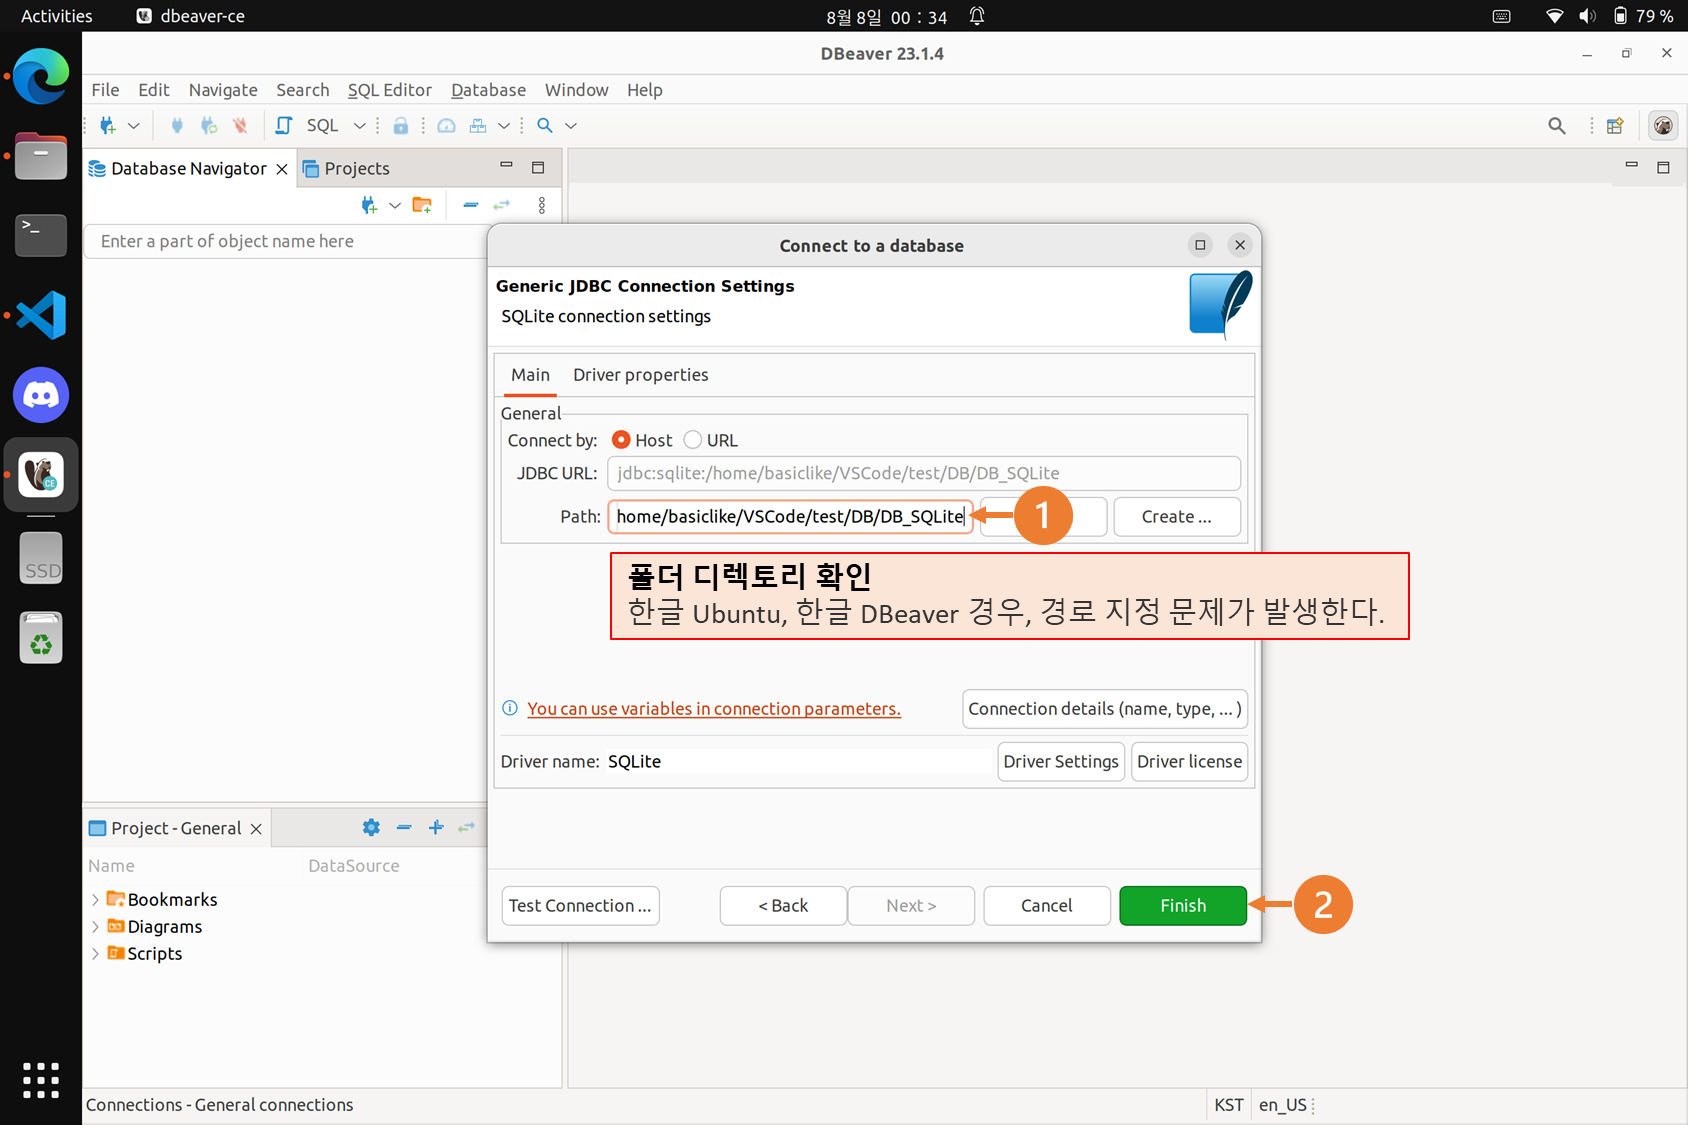Select the Main tab in dialog
The width and height of the screenshot is (1688, 1125).
click(x=530, y=375)
